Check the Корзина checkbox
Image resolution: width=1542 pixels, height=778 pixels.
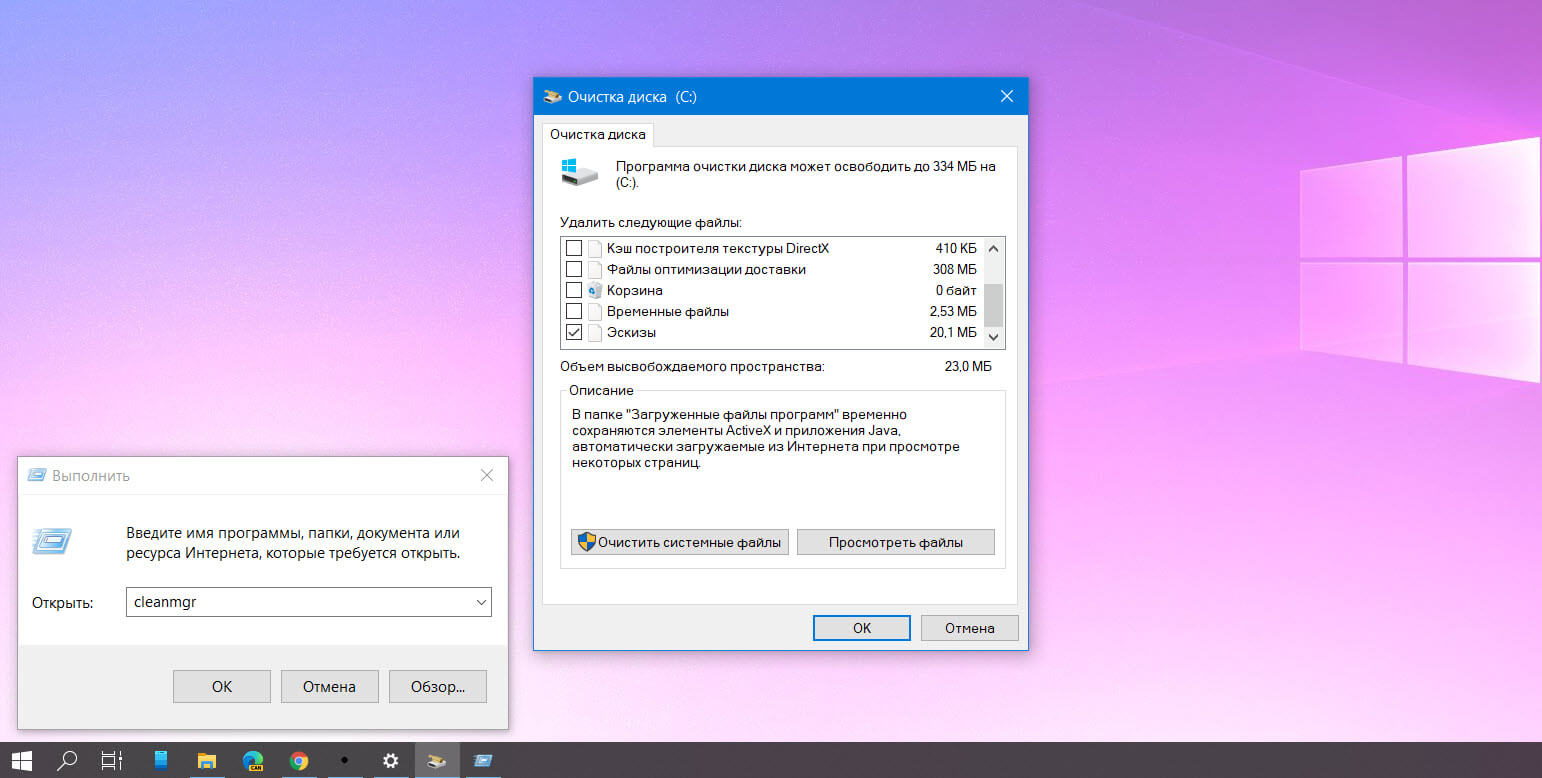(574, 290)
